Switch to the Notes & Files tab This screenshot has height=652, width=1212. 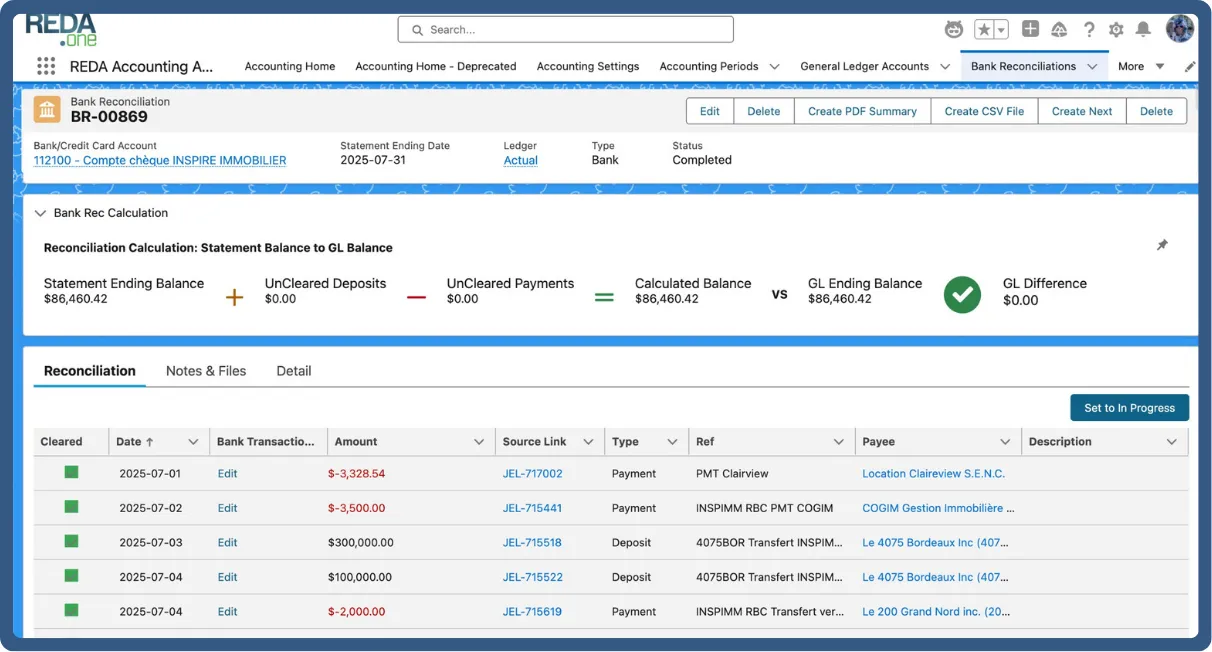coord(206,370)
